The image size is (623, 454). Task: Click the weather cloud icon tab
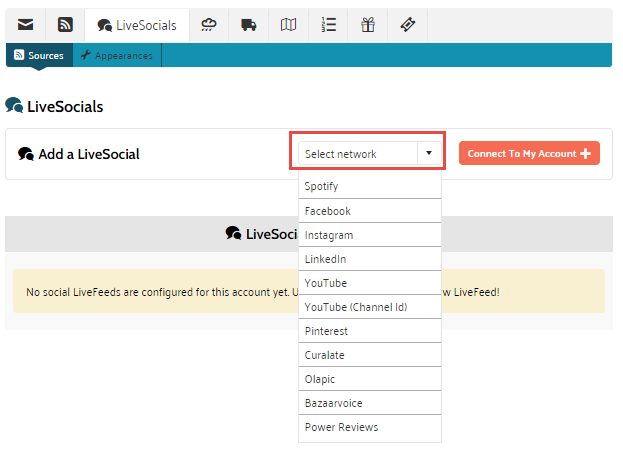208,25
